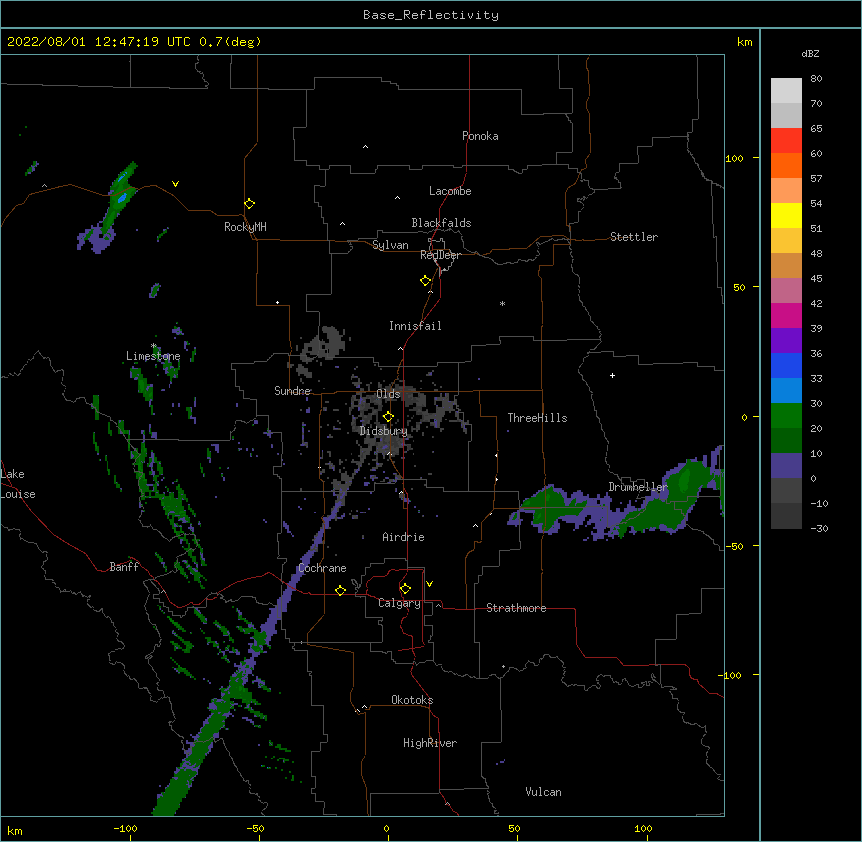Image resolution: width=862 pixels, height=842 pixels.
Task: Click the 45 value on the dBZ legend
Action: [x=816, y=278]
